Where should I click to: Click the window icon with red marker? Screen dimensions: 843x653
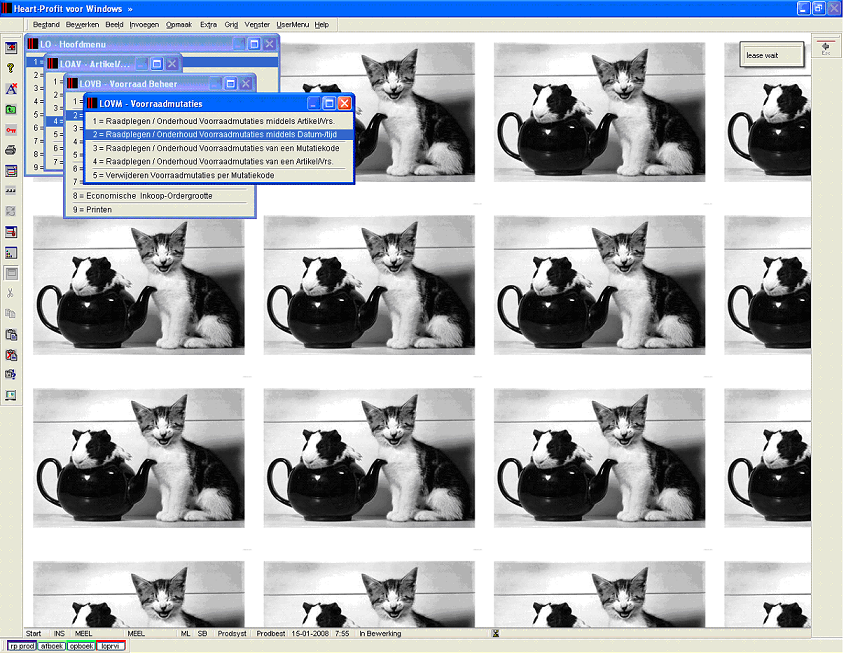coord(11,232)
